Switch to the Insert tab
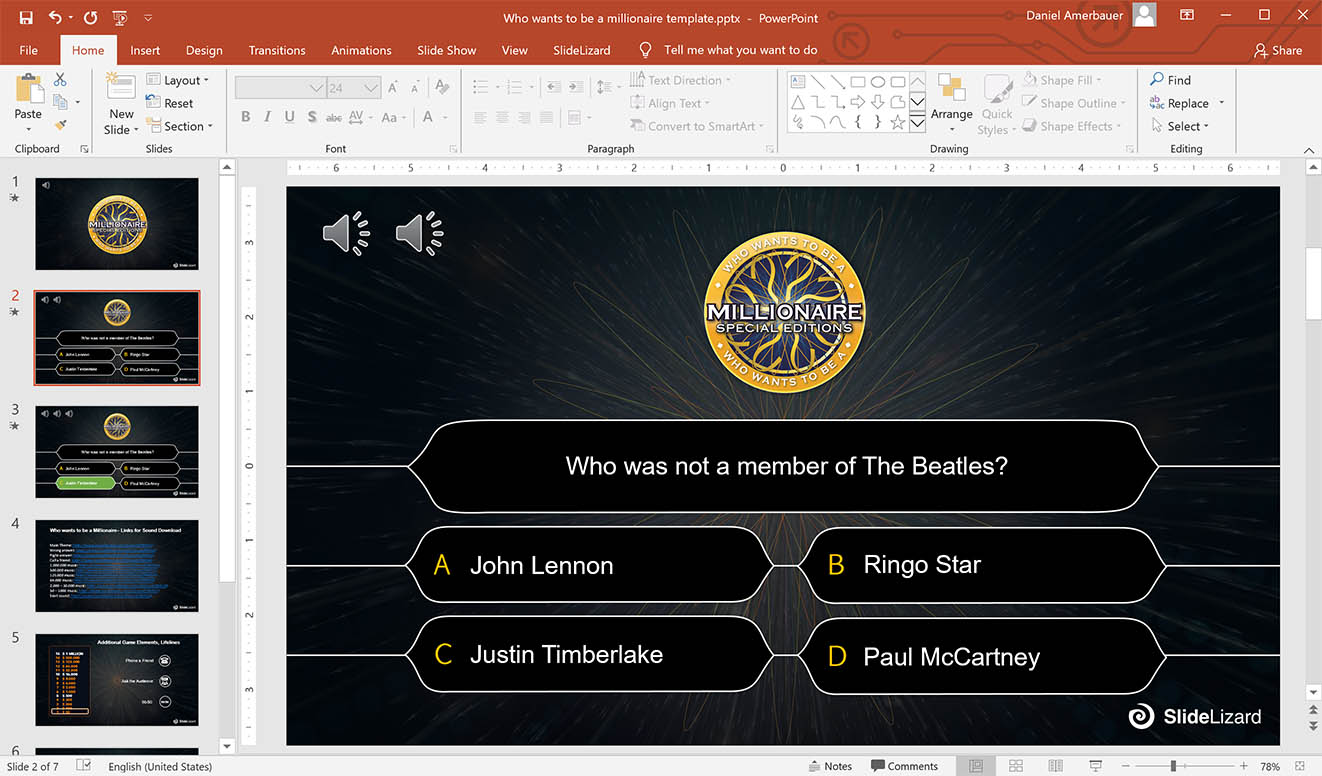Image resolution: width=1322 pixels, height=776 pixels. click(x=145, y=50)
